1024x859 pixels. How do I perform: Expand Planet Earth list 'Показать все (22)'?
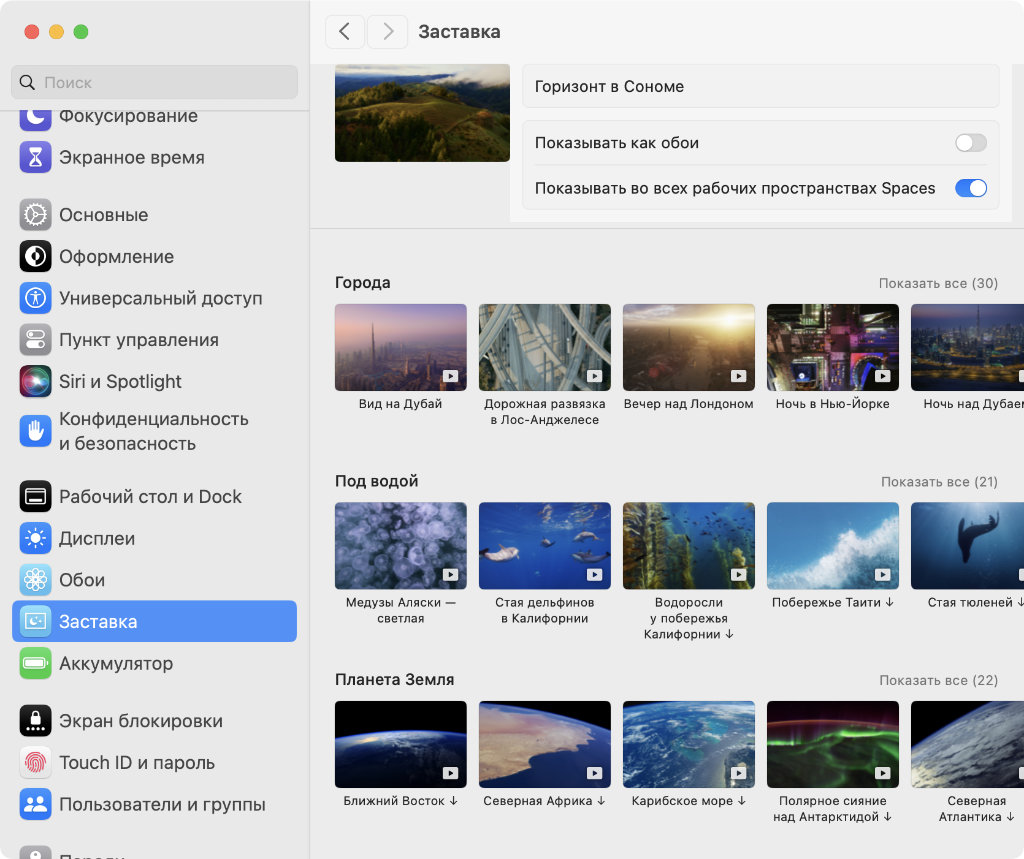click(938, 680)
